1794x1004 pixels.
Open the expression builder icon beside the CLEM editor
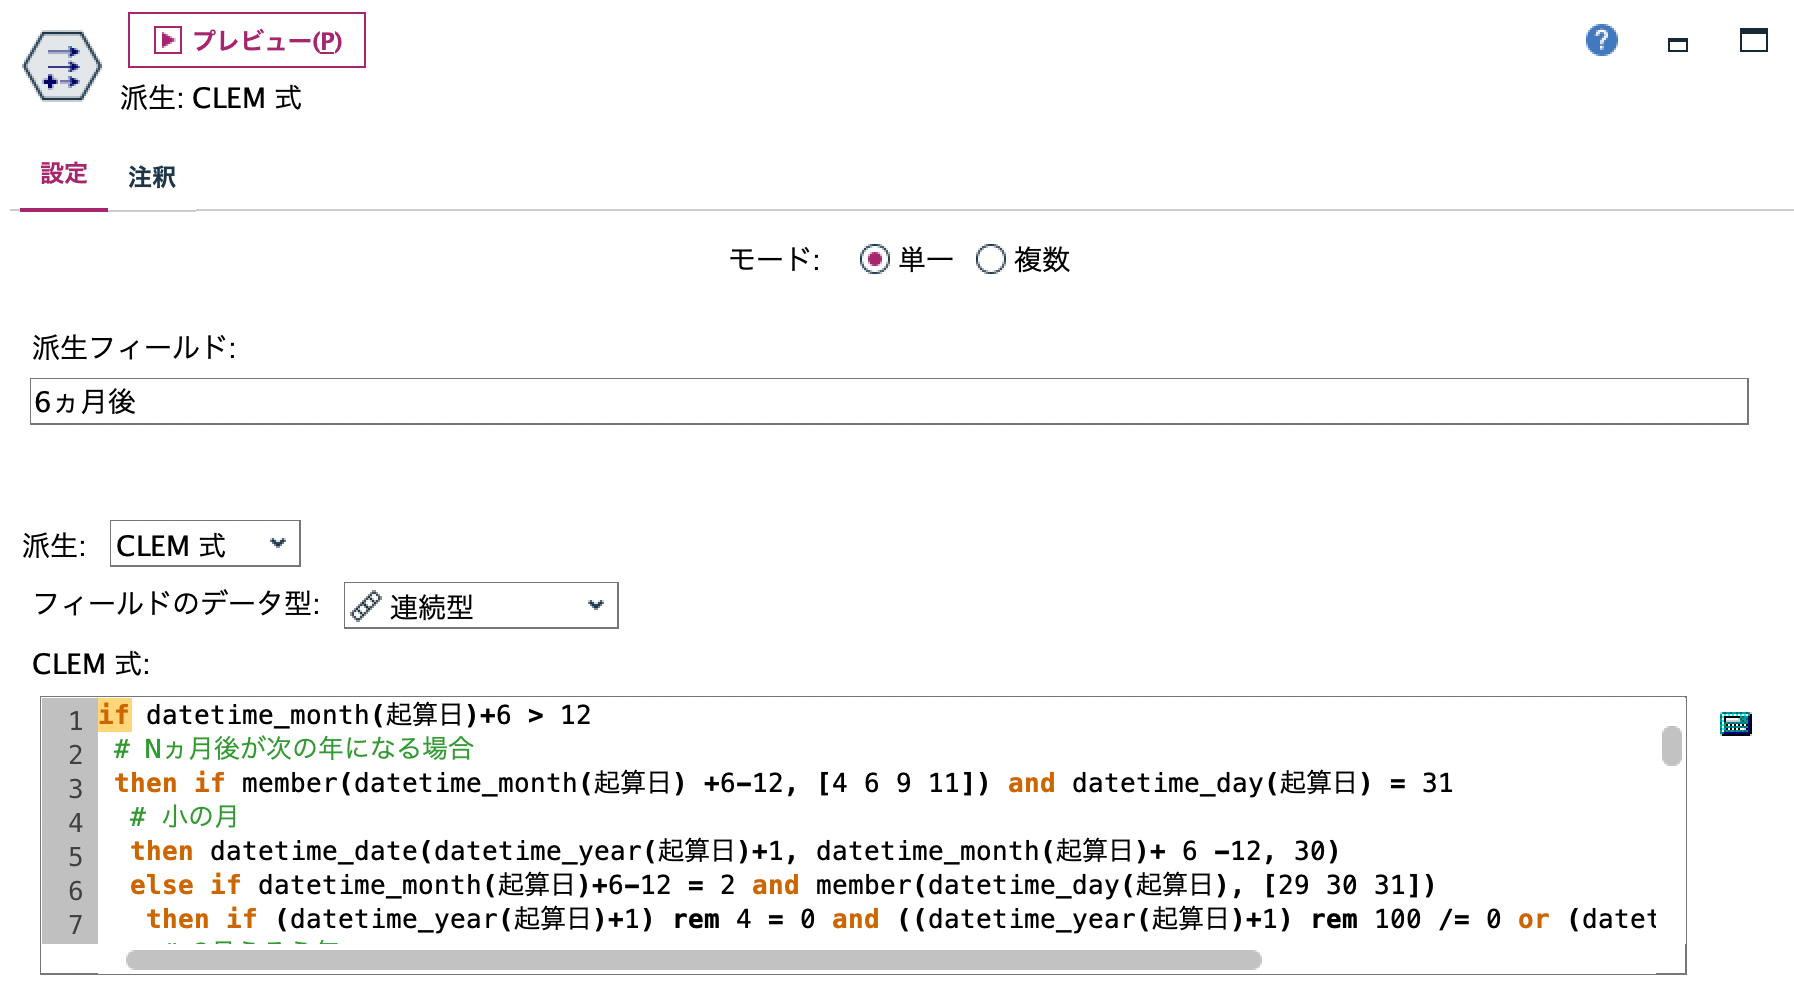[1737, 723]
